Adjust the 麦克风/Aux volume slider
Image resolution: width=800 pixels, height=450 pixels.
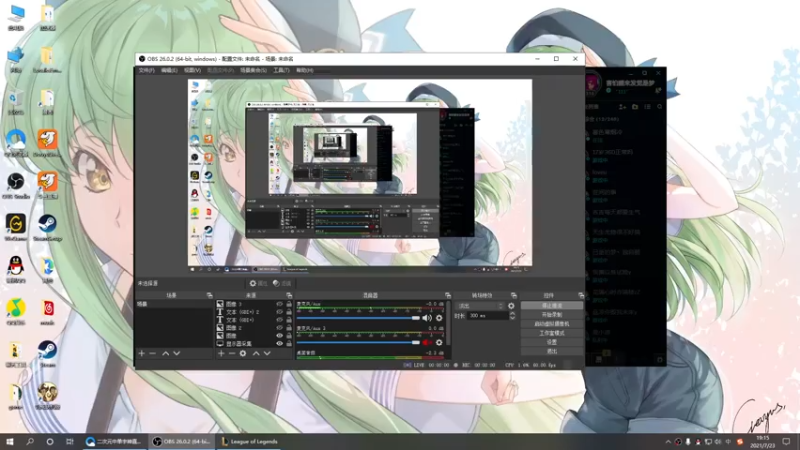coord(358,318)
